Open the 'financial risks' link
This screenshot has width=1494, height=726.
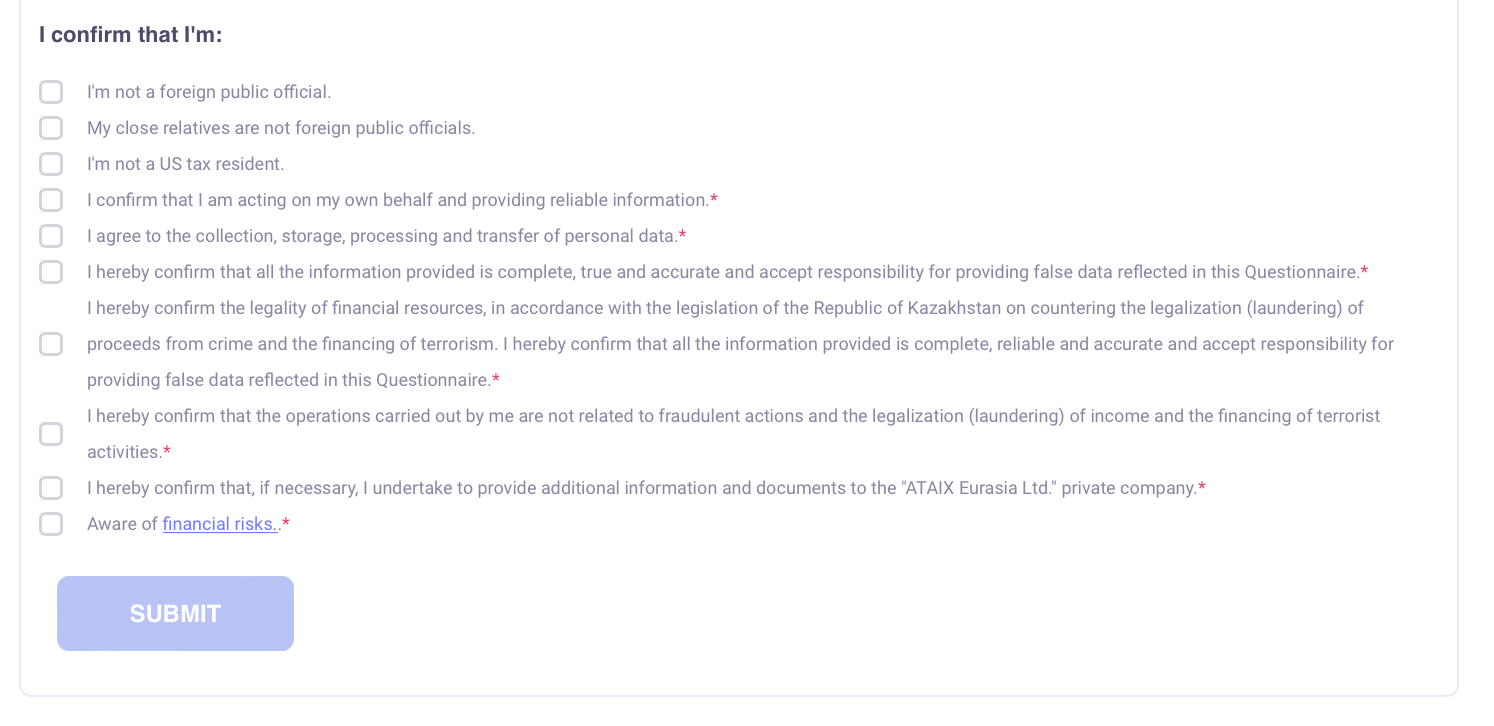(x=220, y=524)
